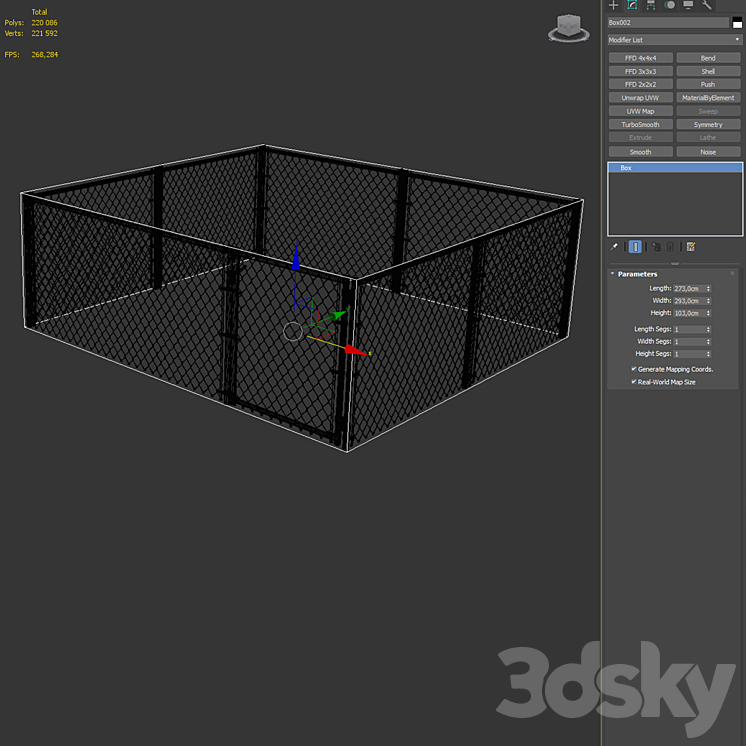Open the Display panel tab
Viewport: 746px width, 746px height.
688,5
